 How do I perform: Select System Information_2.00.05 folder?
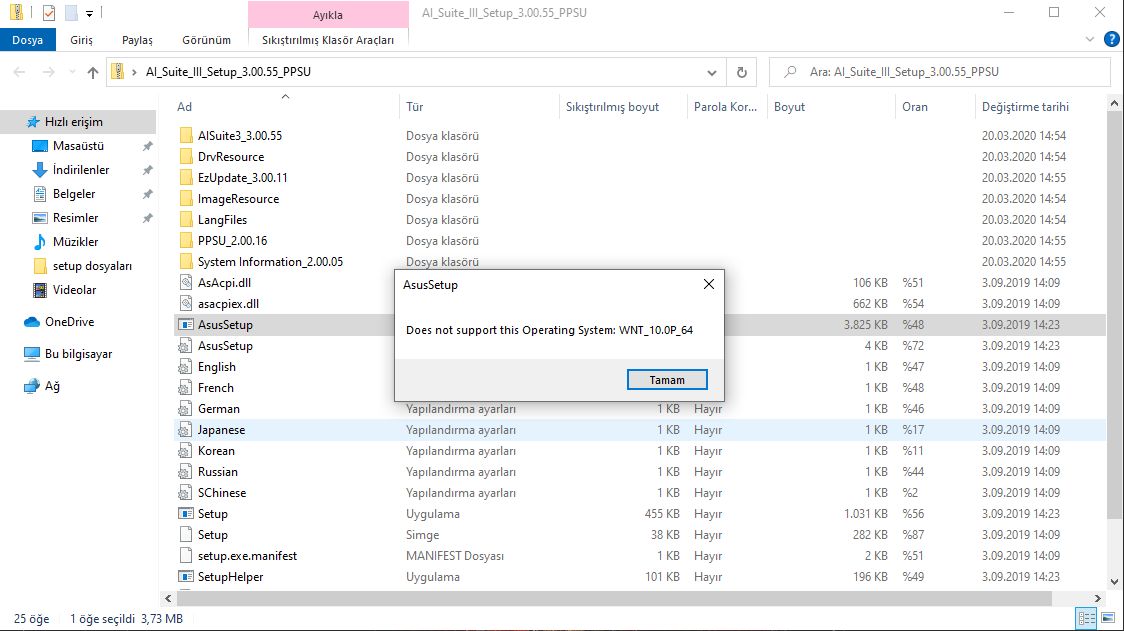270,262
